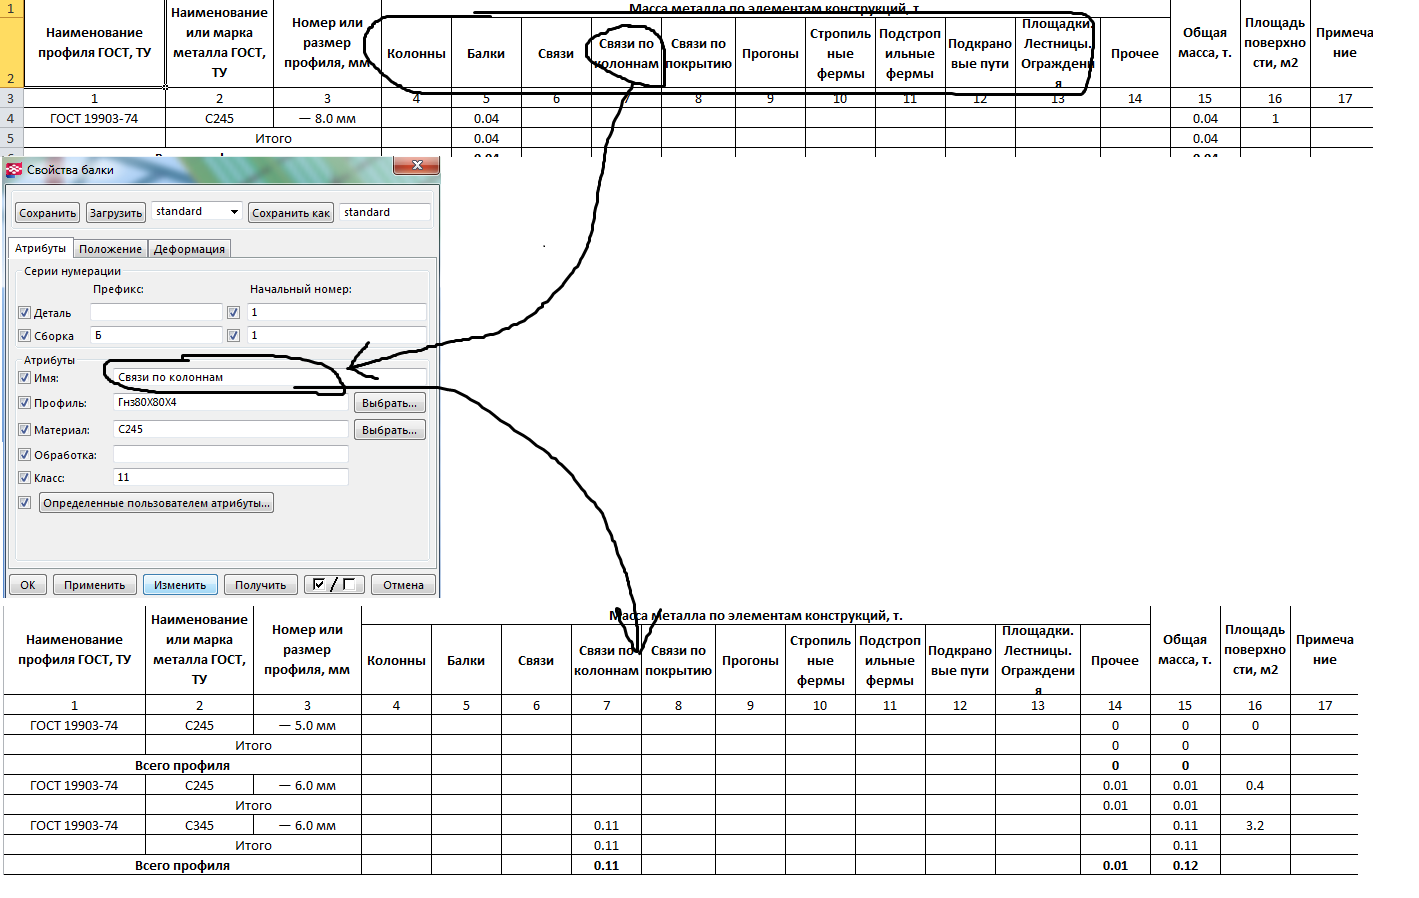This screenshot has height=898, width=1419.
Task: Focus the Имя field with Связи по колоннам
Action: [270, 377]
